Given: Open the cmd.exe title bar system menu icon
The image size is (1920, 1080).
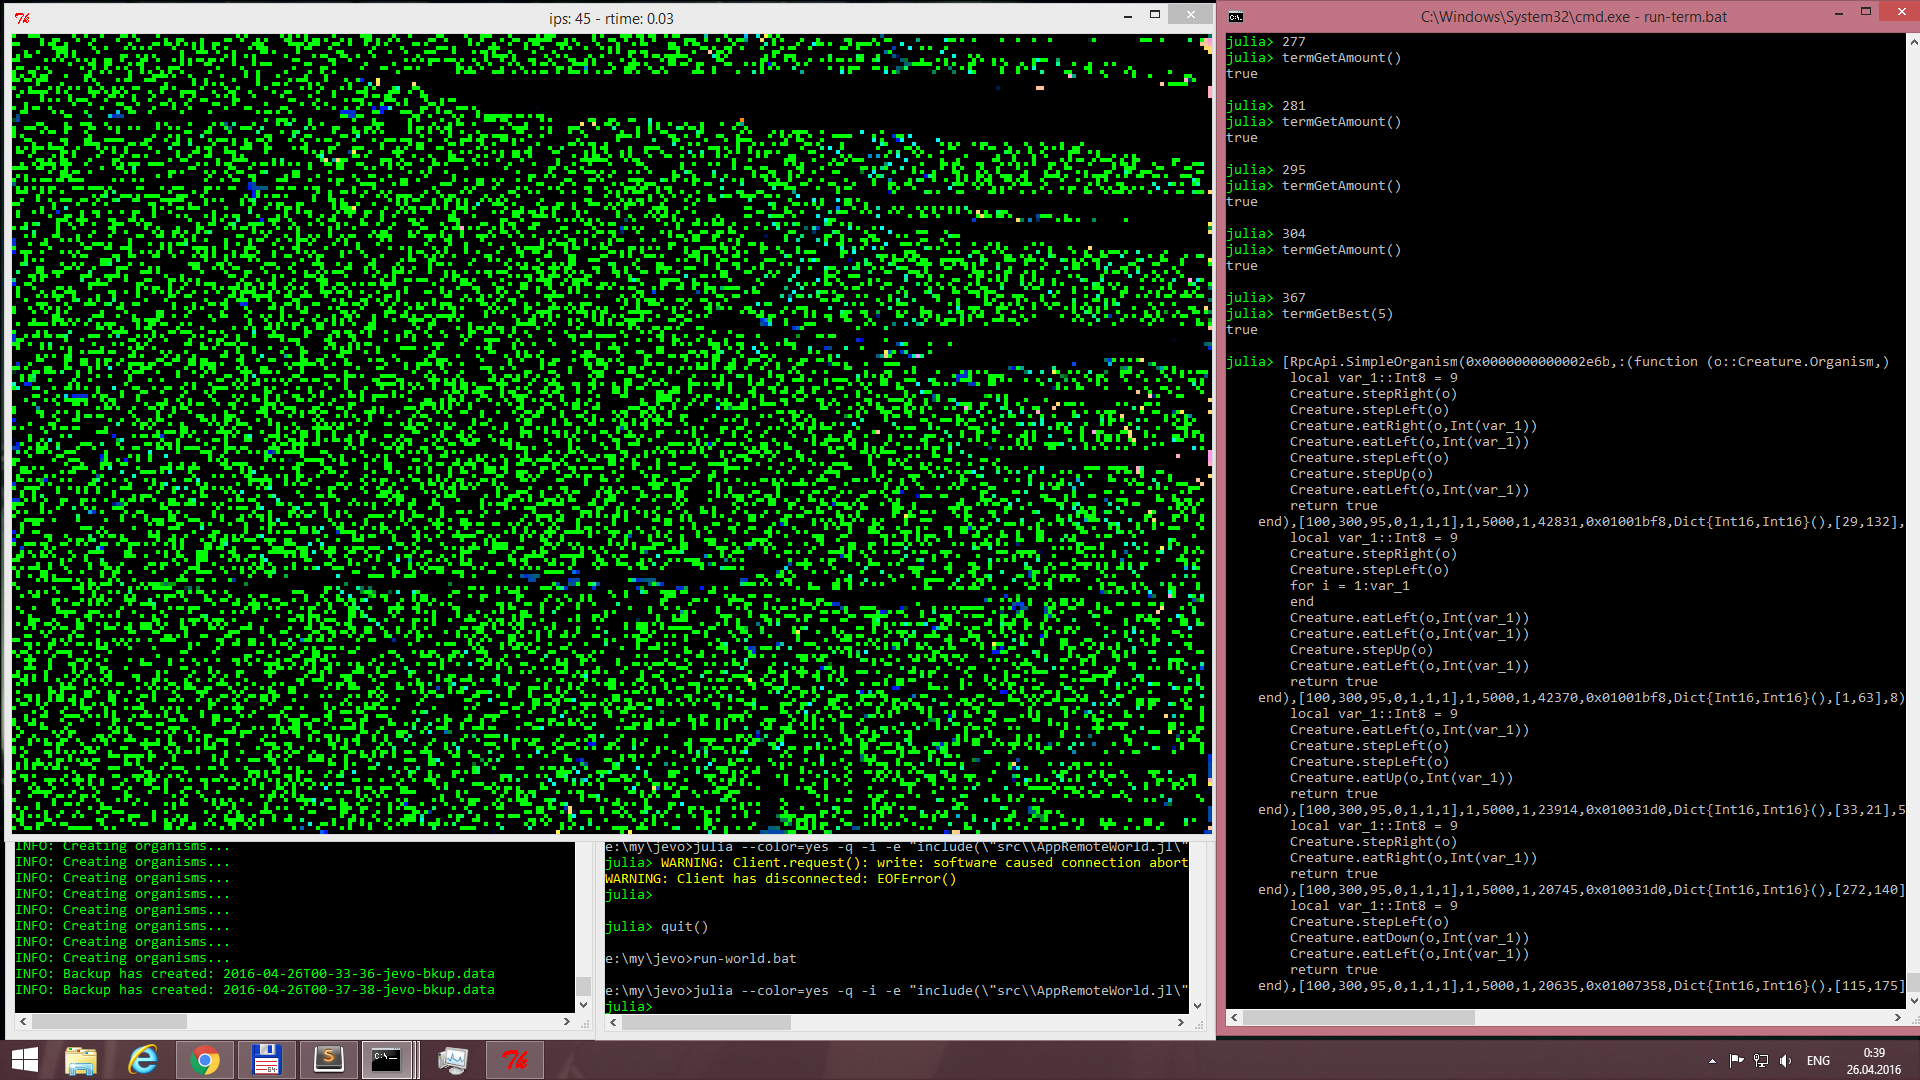Looking at the screenshot, I should coord(1236,17).
